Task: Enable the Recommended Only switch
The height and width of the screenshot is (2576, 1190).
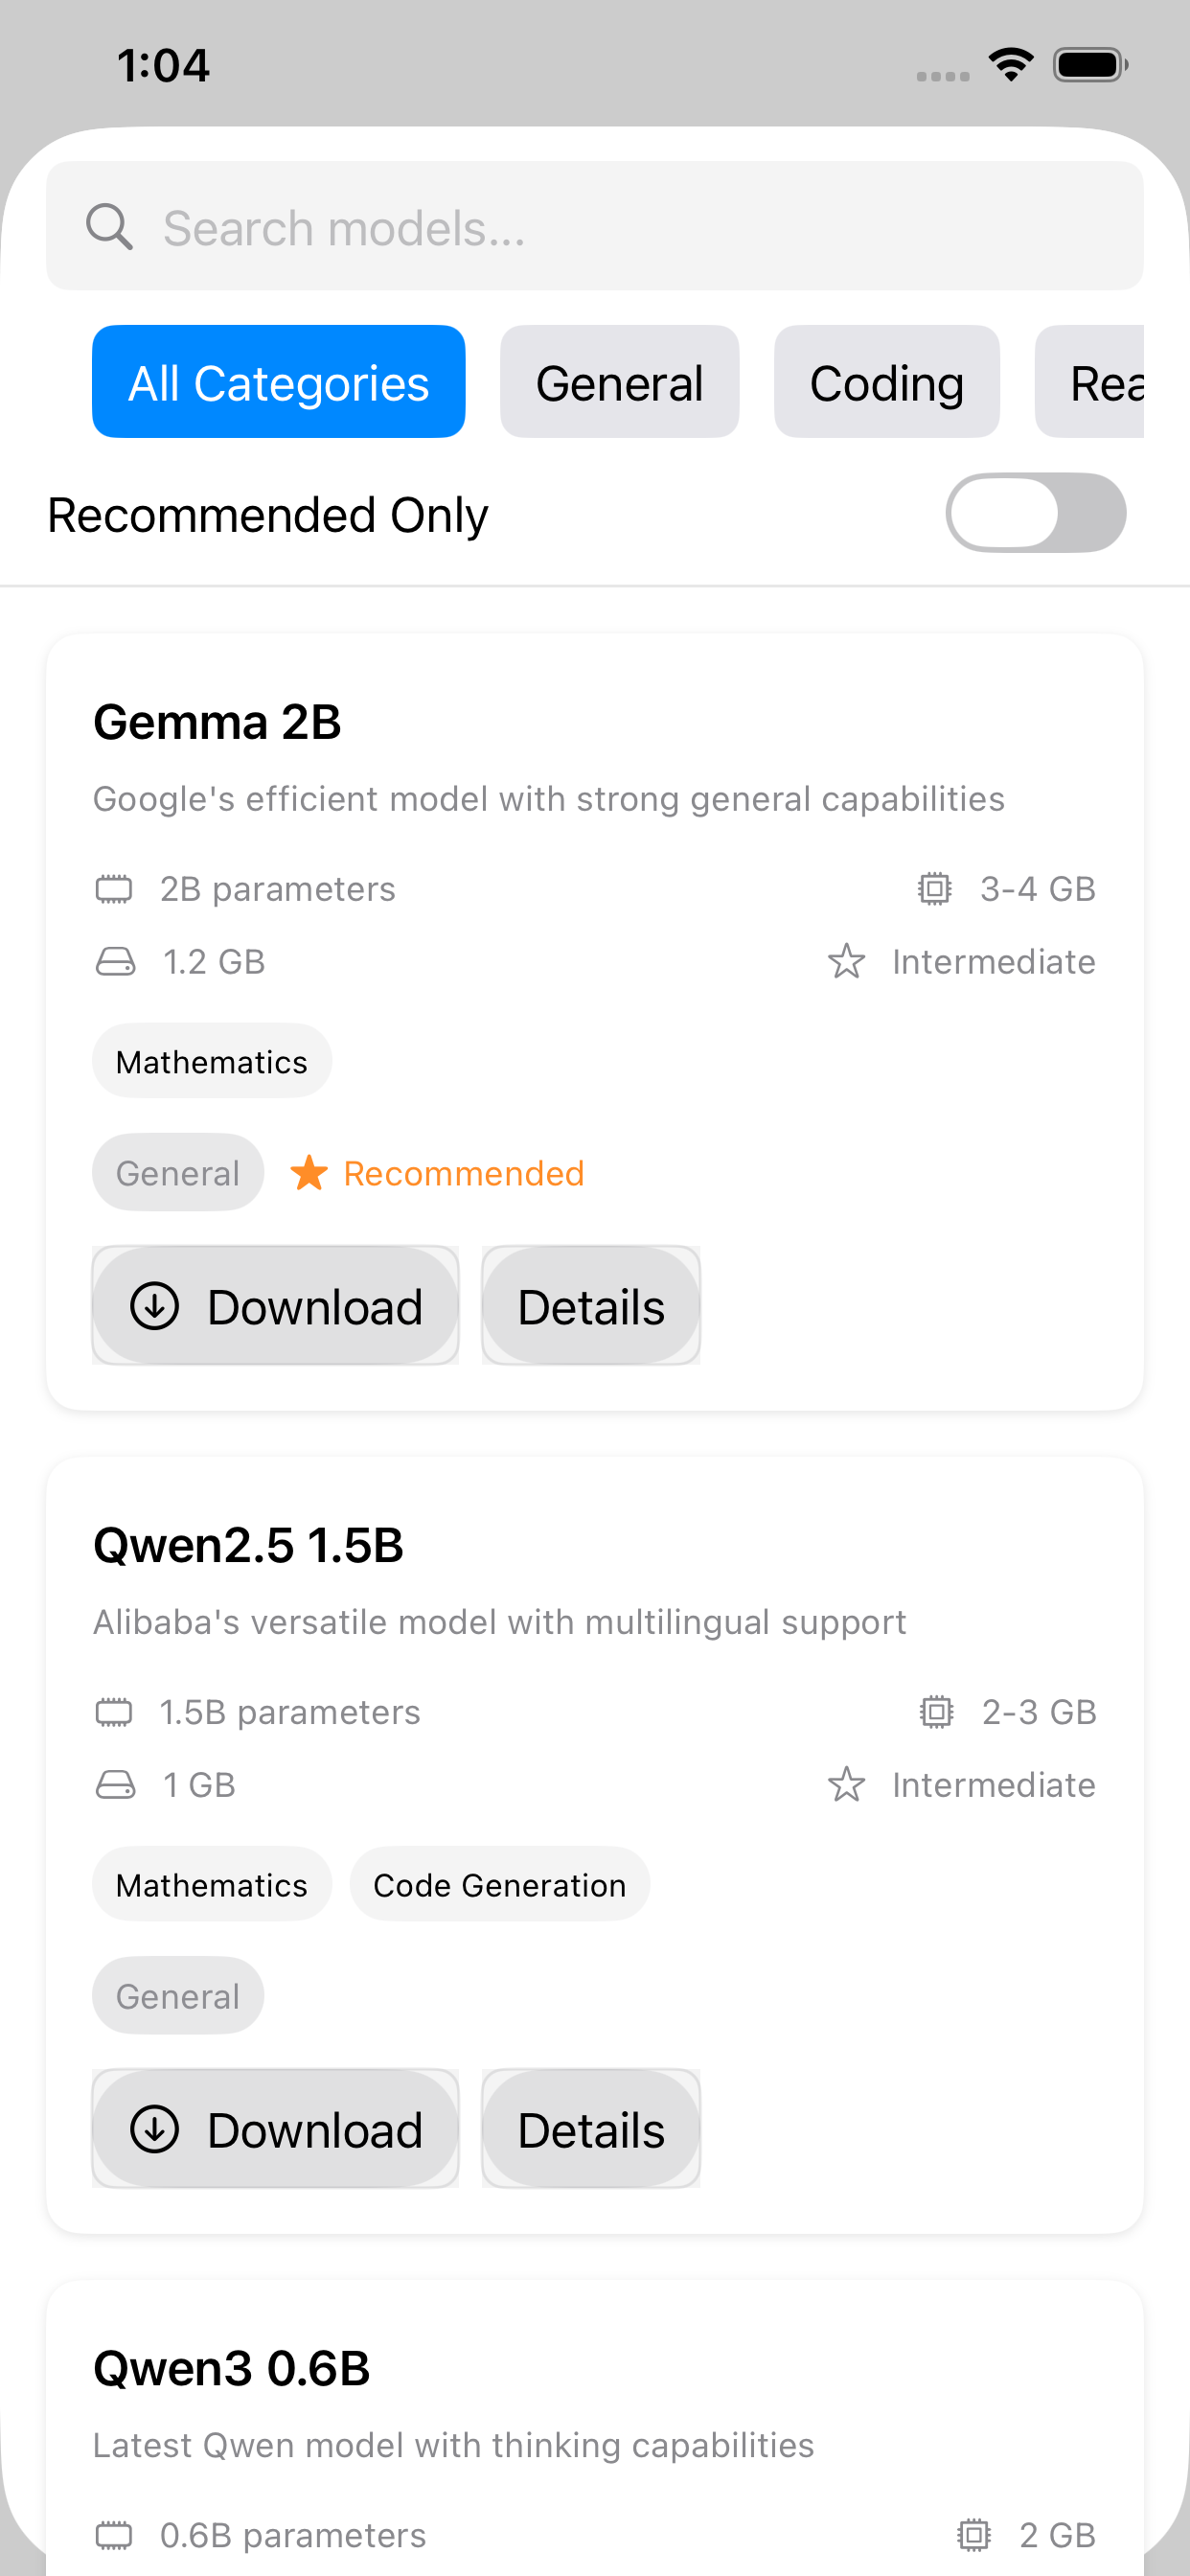Action: (1035, 513)
